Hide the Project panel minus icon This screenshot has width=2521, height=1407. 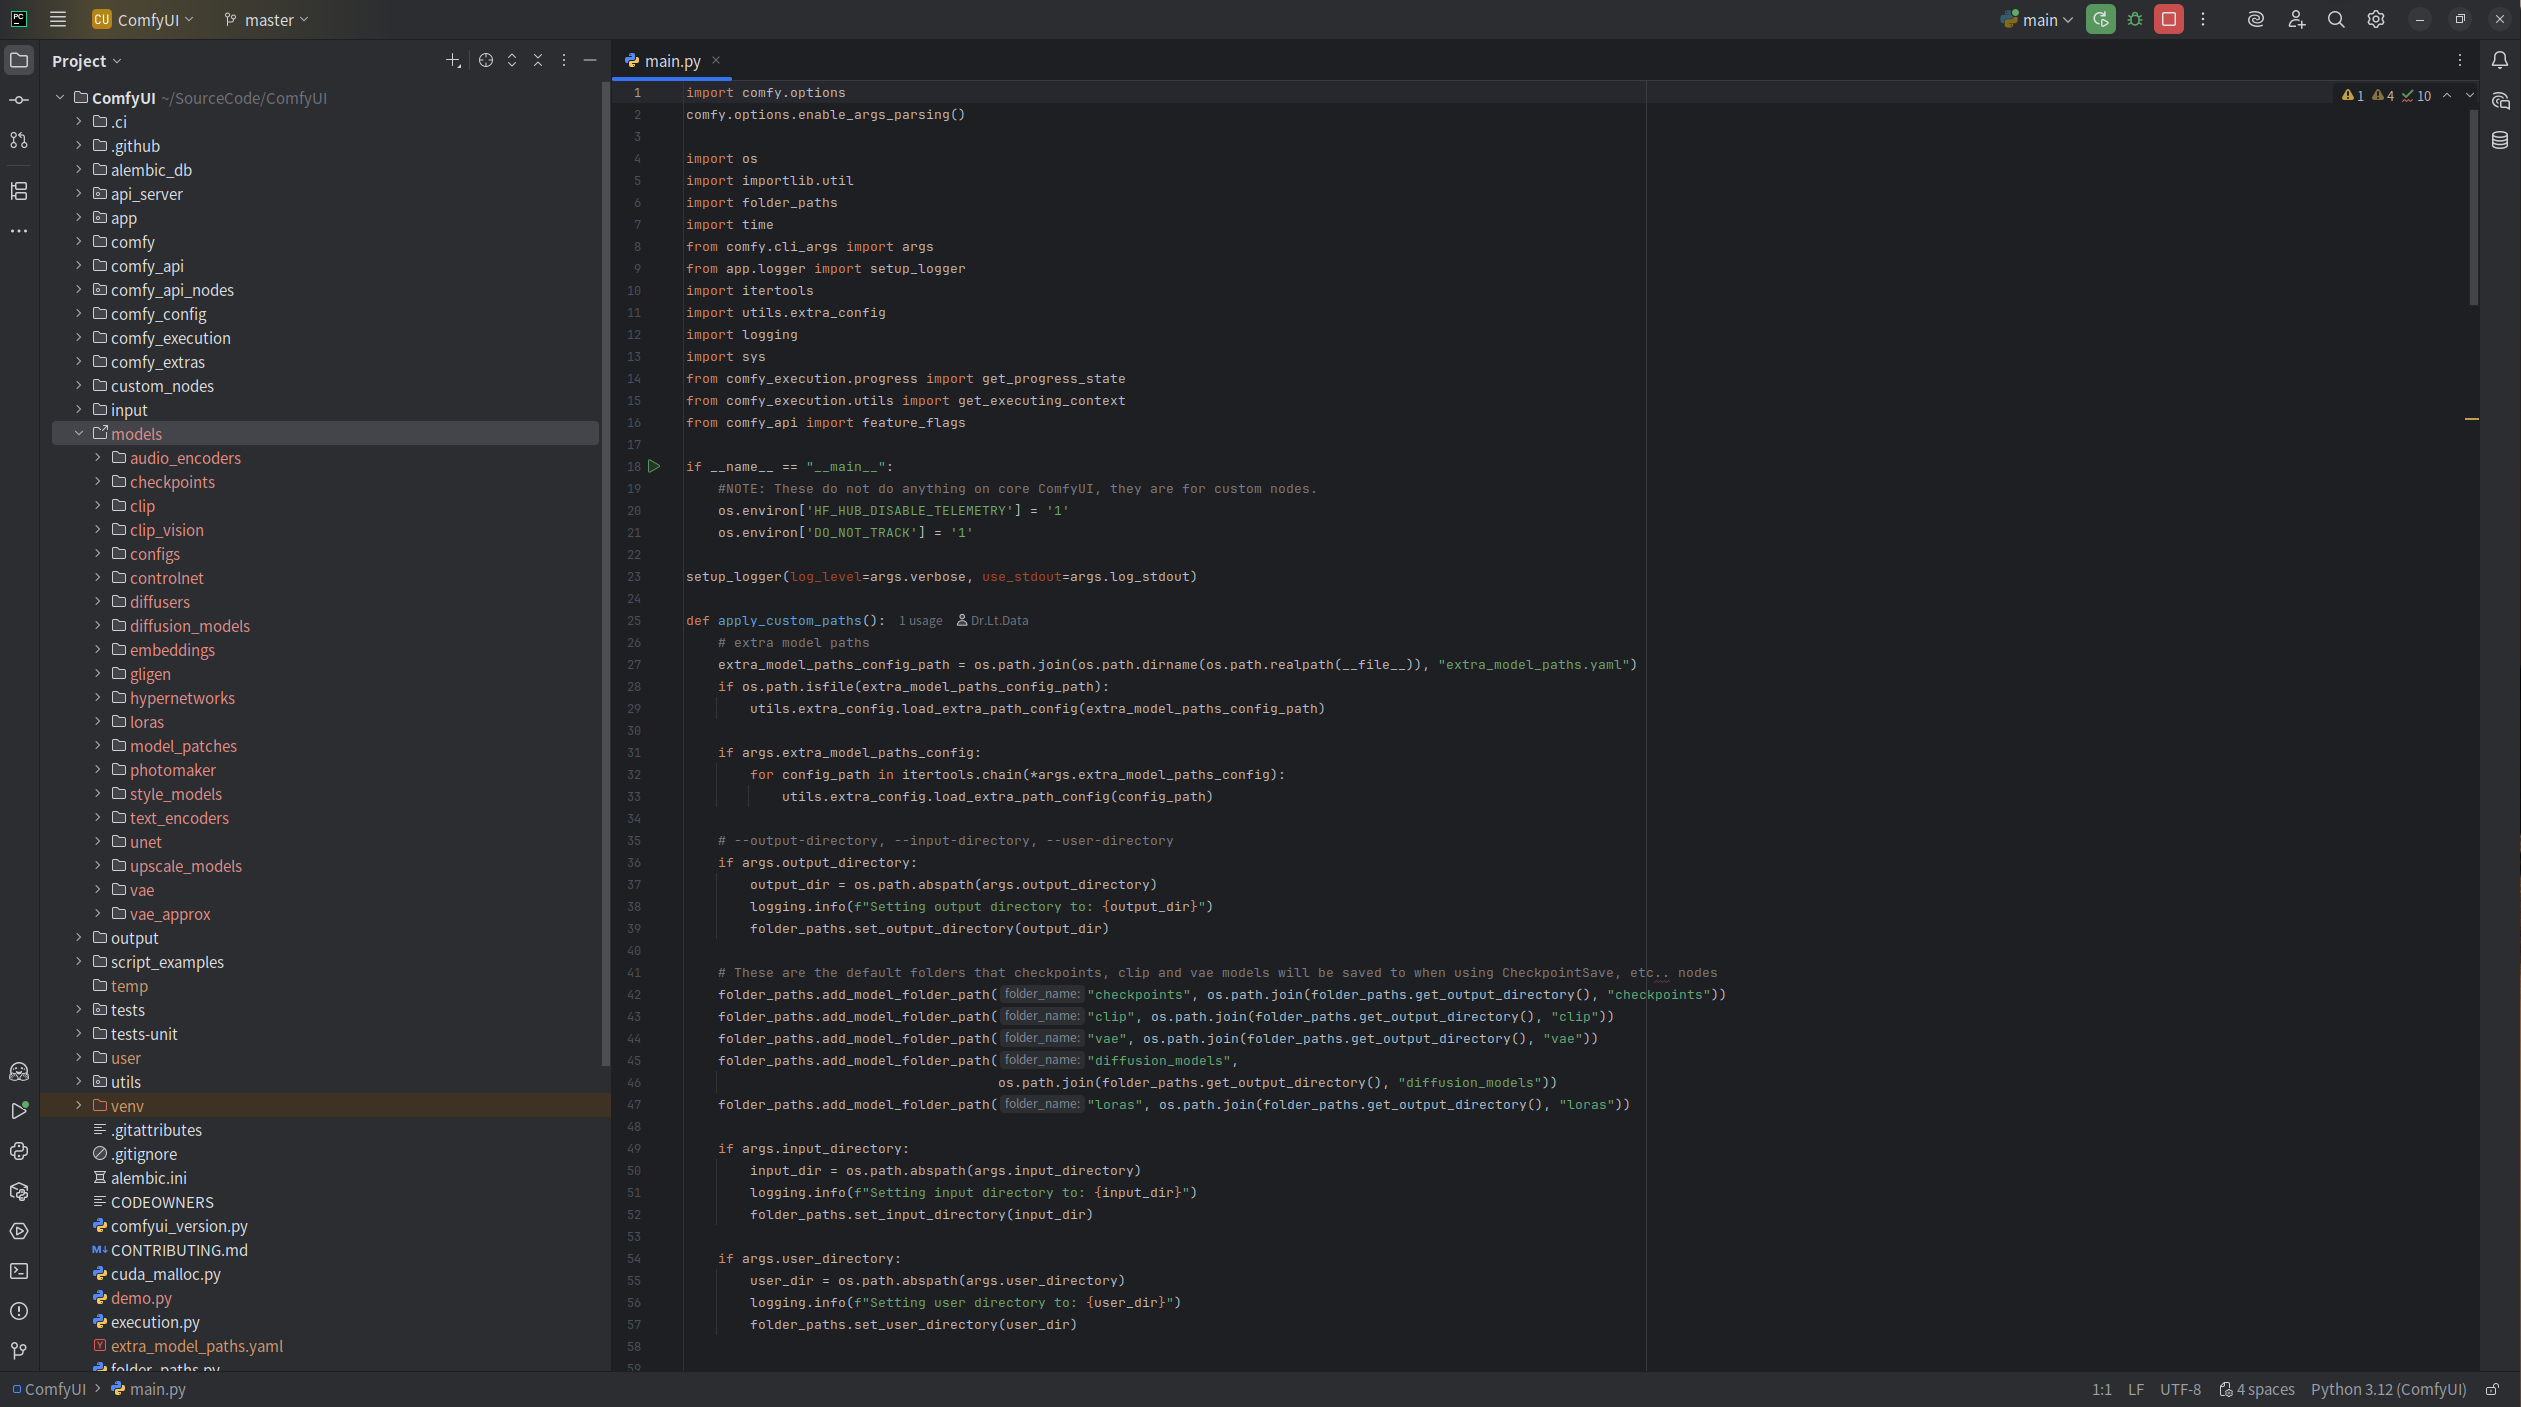click(590, 60)
